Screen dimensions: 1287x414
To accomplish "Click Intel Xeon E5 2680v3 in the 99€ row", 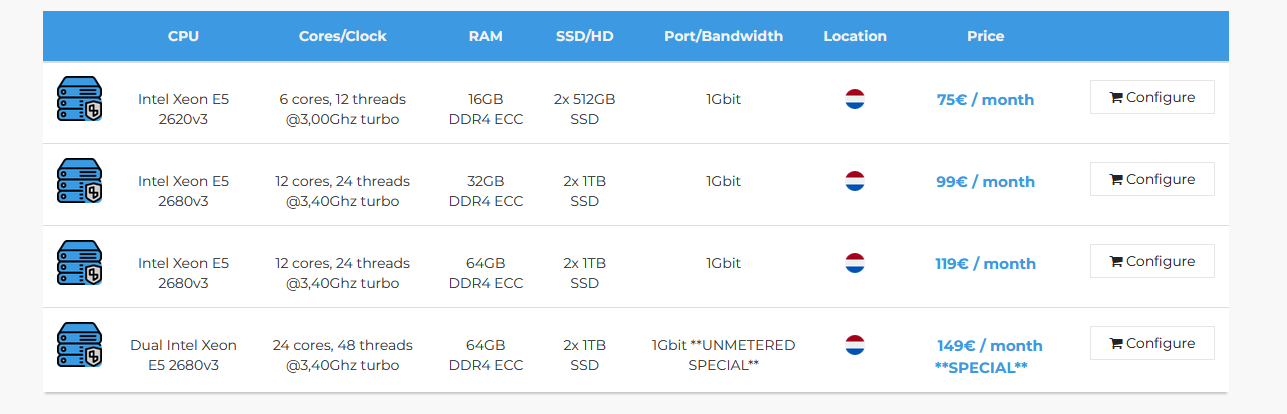I will point(183,191).
